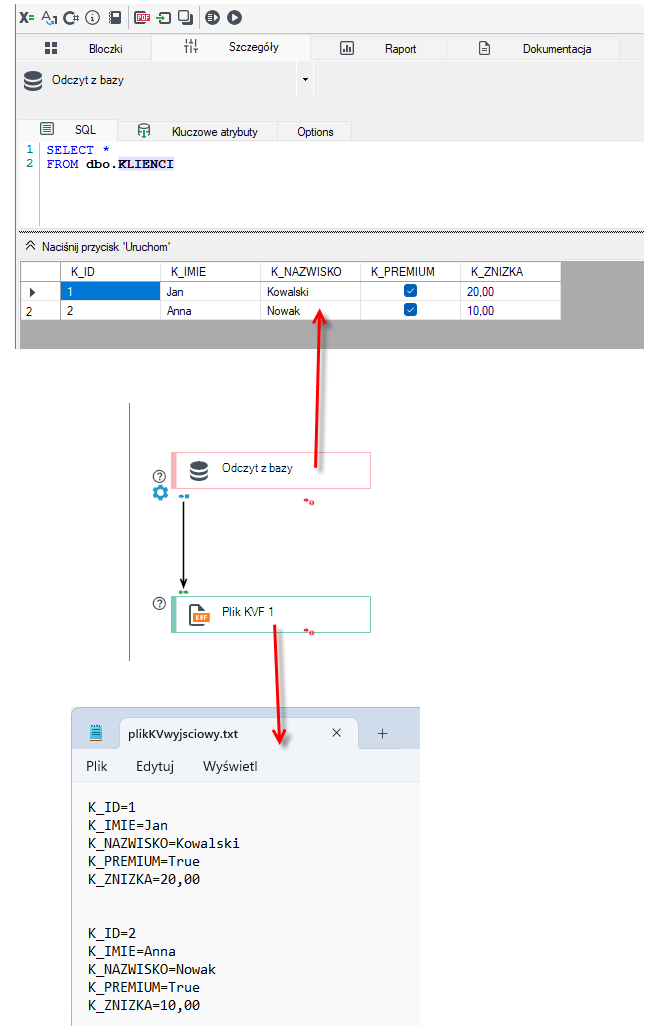Click the blue output connector under Odczyt z bazy
Image resolution: width=657 pixels, height=1026 pixels.
[x=184, y=497]
